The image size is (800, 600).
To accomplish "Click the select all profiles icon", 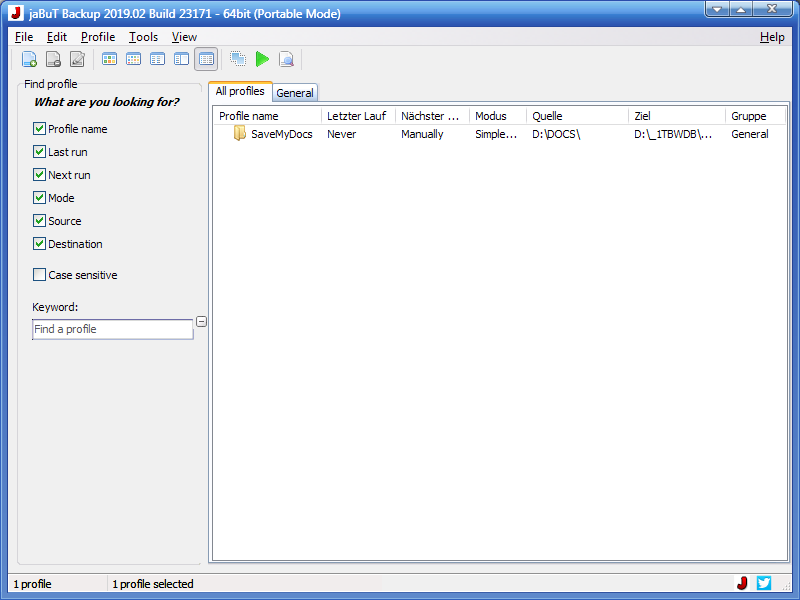I will pos(238,59).
